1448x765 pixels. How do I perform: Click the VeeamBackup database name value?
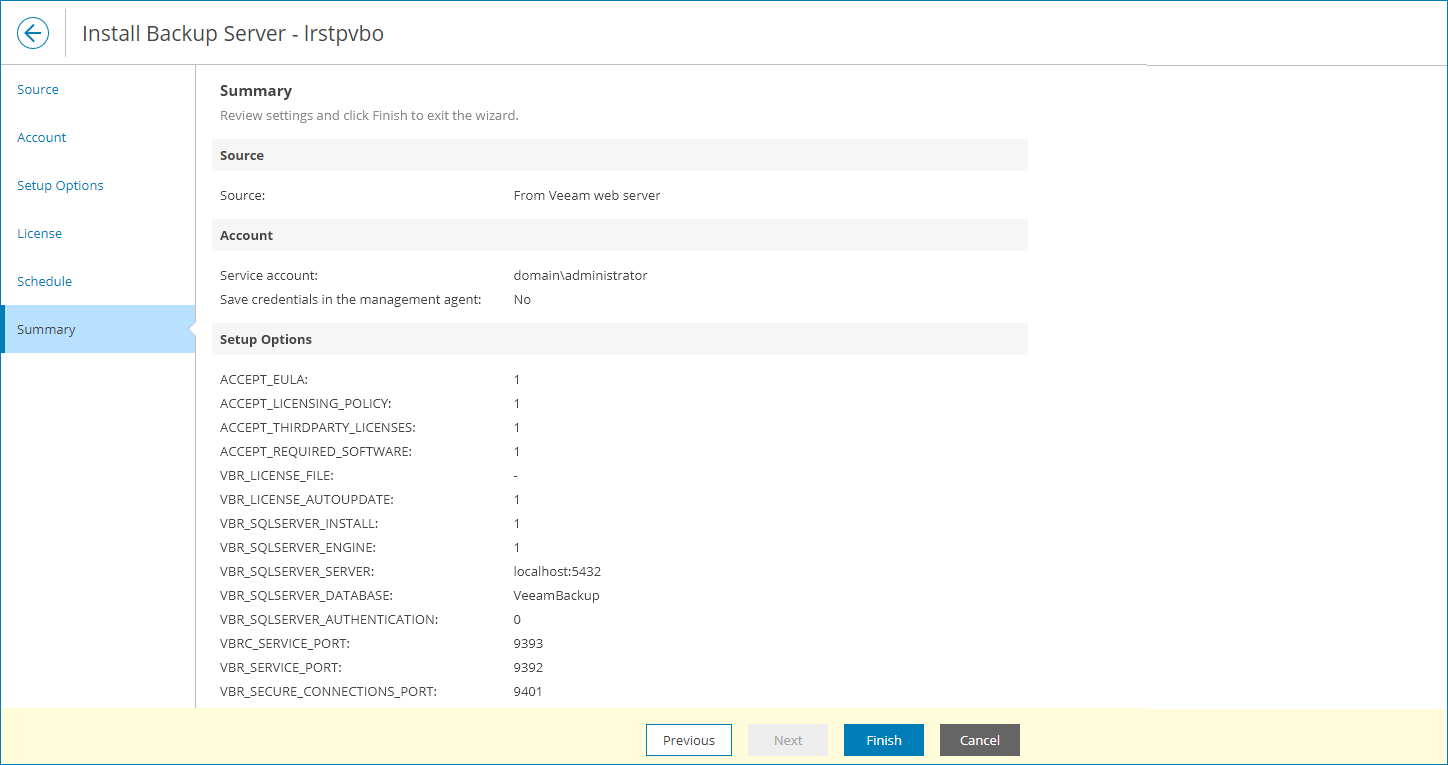556,595
